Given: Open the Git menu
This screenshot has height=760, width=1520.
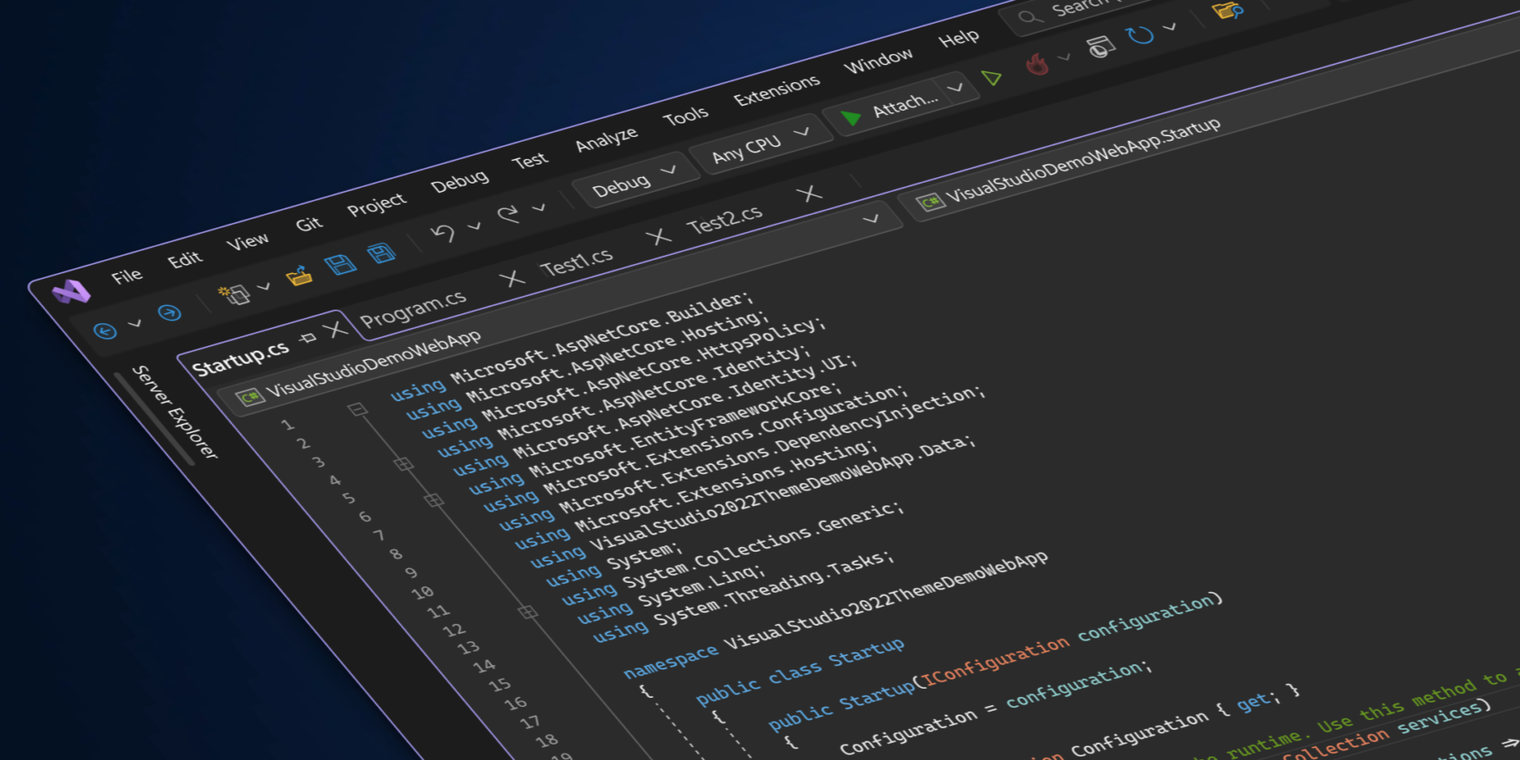Looking at the screenshot, I should [309, 224].
